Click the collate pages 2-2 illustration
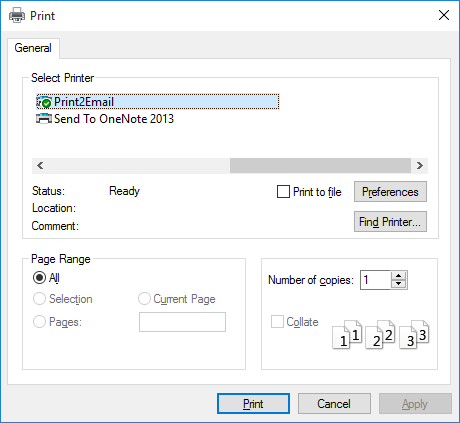The image size is (460, 423). click(x=380, y=335)
